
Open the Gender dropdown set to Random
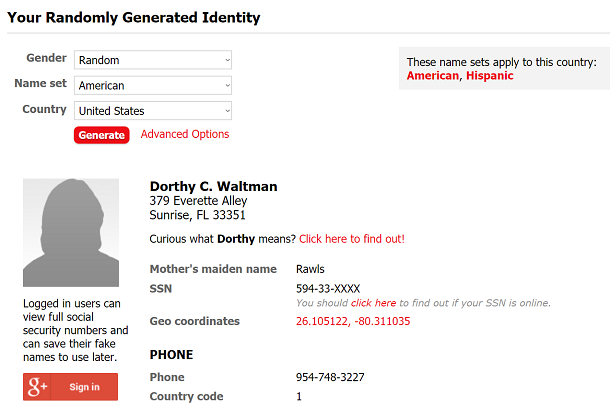click(x=153, y=60)
